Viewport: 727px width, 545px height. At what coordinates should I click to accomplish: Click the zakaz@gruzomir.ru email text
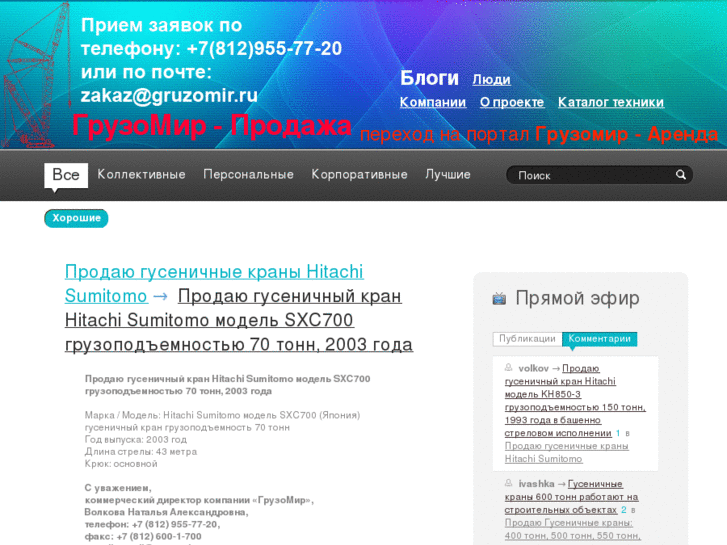[169, 96]
